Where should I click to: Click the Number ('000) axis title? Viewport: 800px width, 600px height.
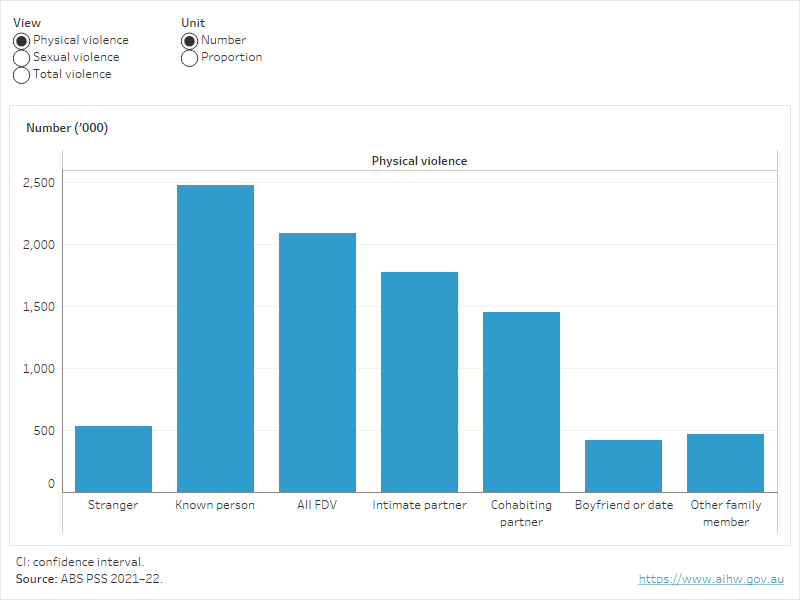click(x=67, y=128)
